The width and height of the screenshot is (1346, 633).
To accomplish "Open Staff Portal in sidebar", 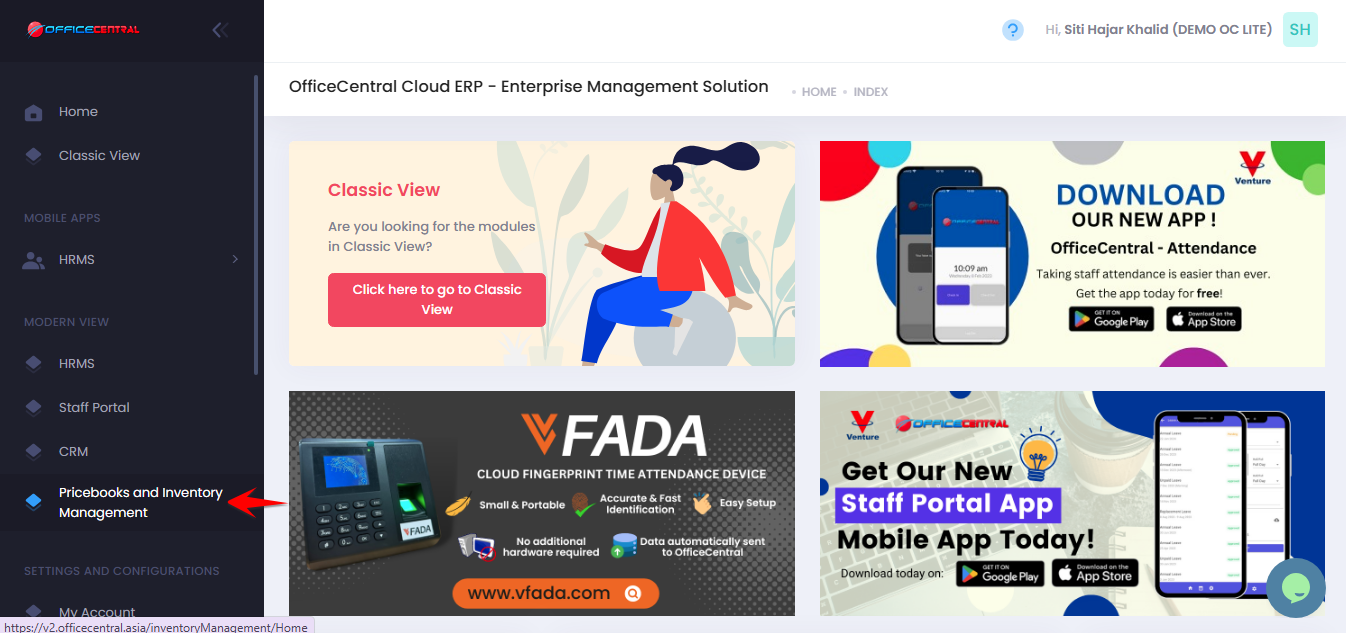I will pyautogui.click(x=94, y=407).
